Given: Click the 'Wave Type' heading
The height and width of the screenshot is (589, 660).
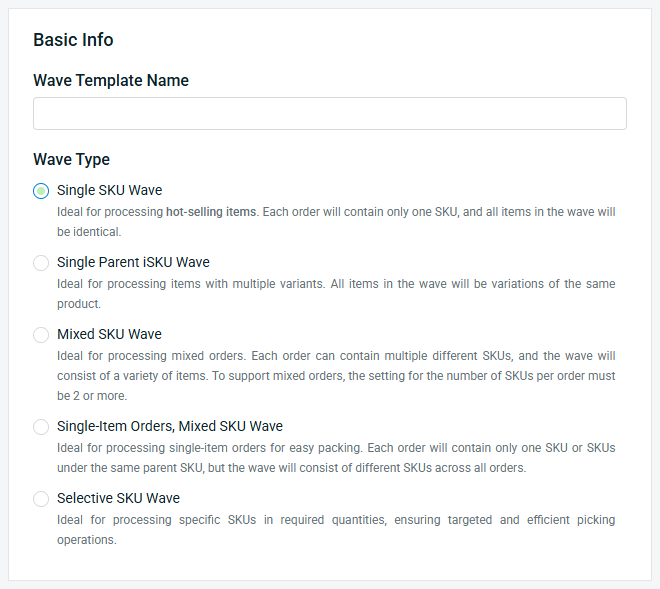Looking at the screenshot, I should pos(72,160).
